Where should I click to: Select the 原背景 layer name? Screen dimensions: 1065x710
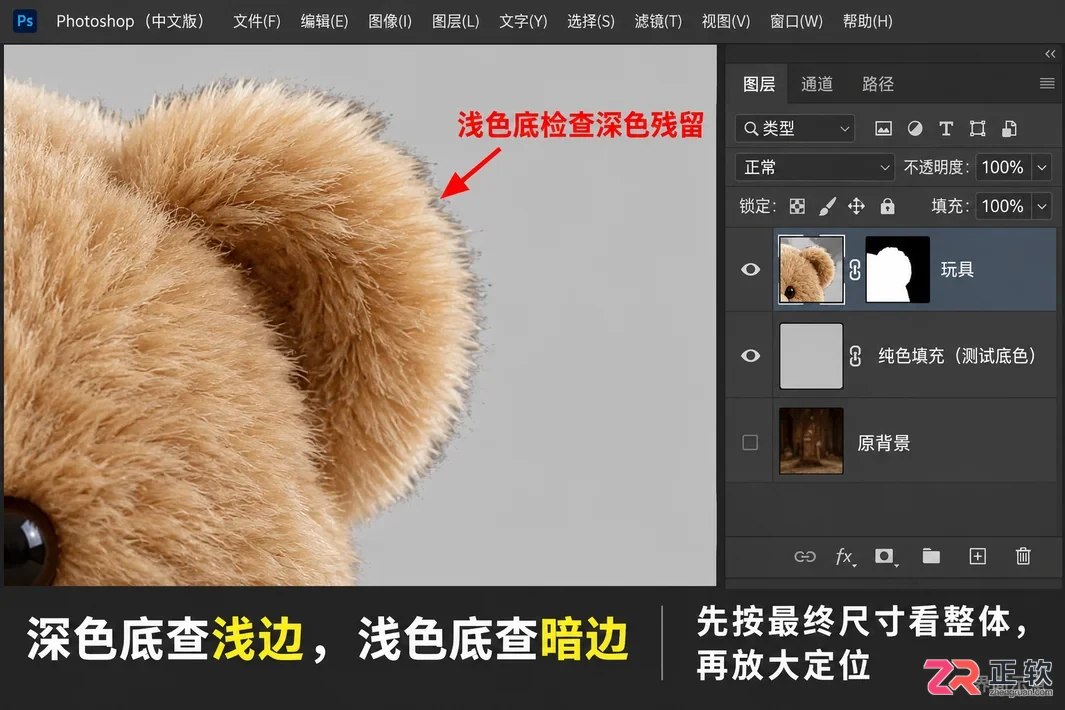pyautogui.click(x=884, y=444)
